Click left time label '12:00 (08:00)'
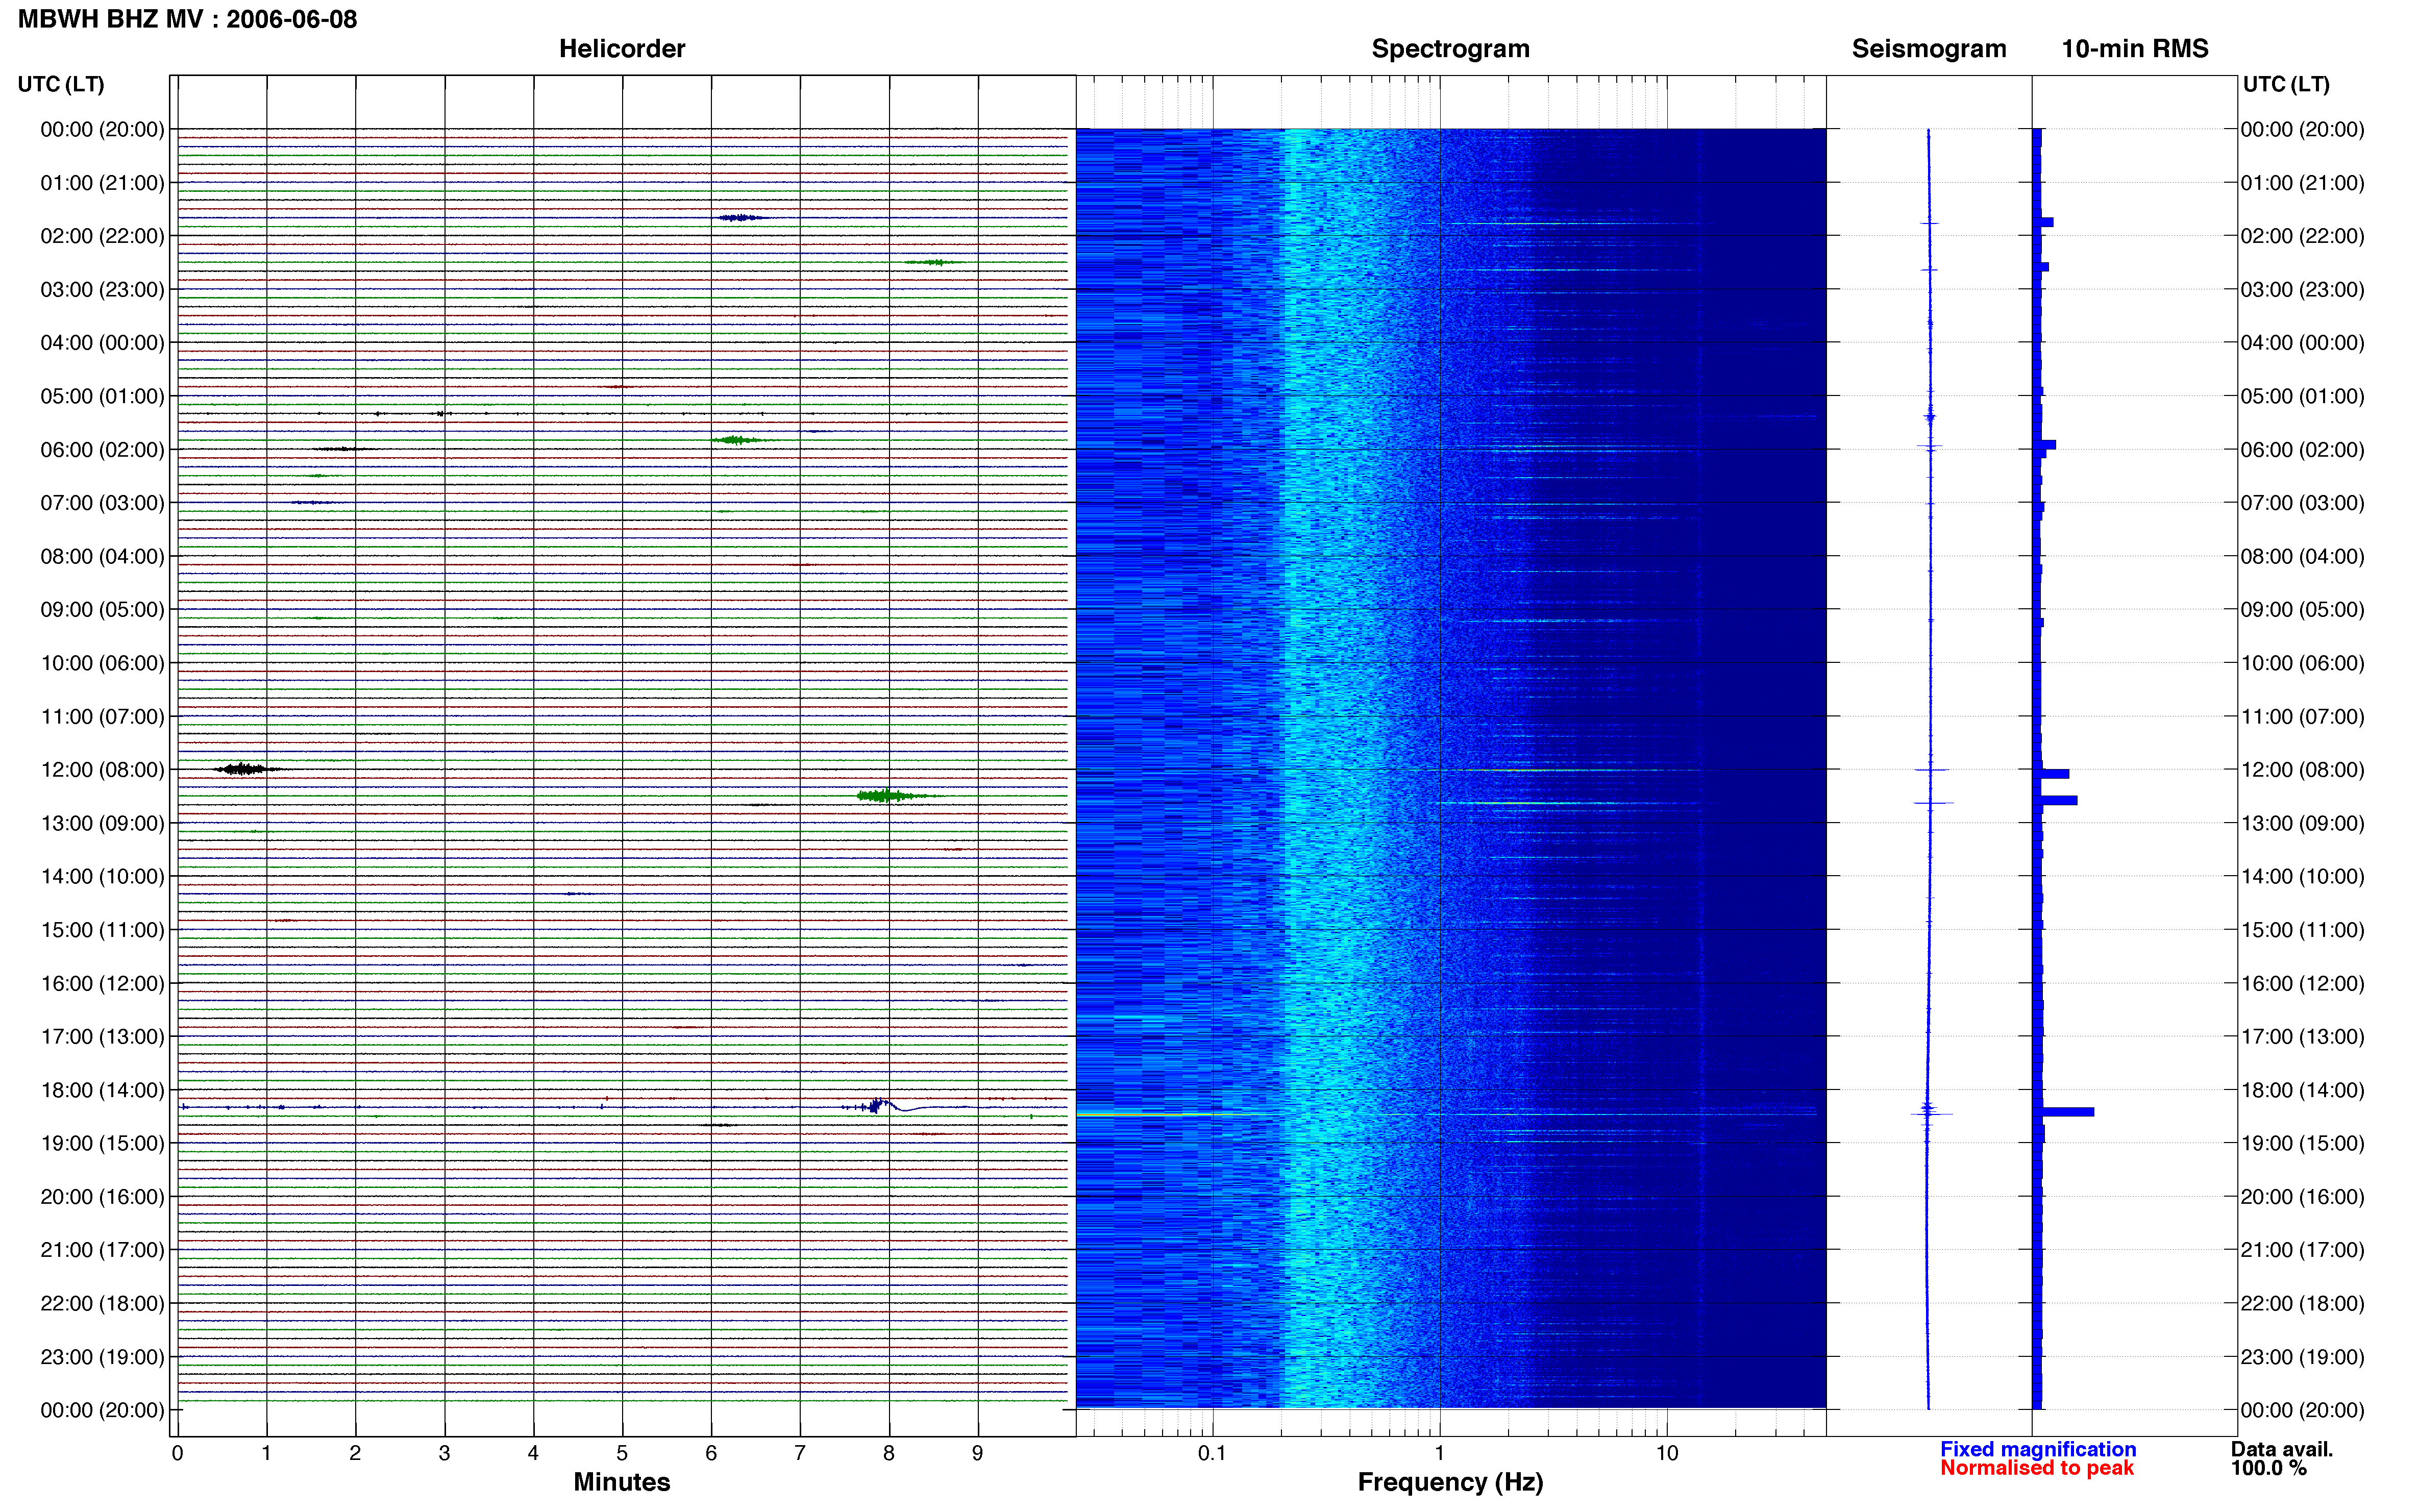Viewport: 2419px width, 1512px height. pos(102,770)
